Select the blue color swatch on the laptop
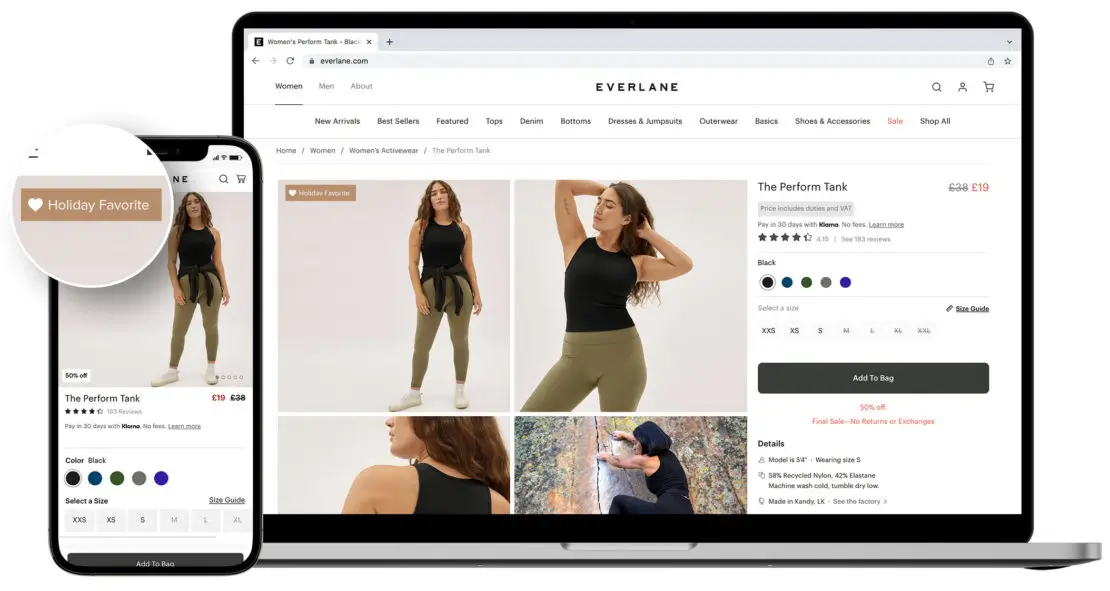1110x591 pixels. point(786,282)
